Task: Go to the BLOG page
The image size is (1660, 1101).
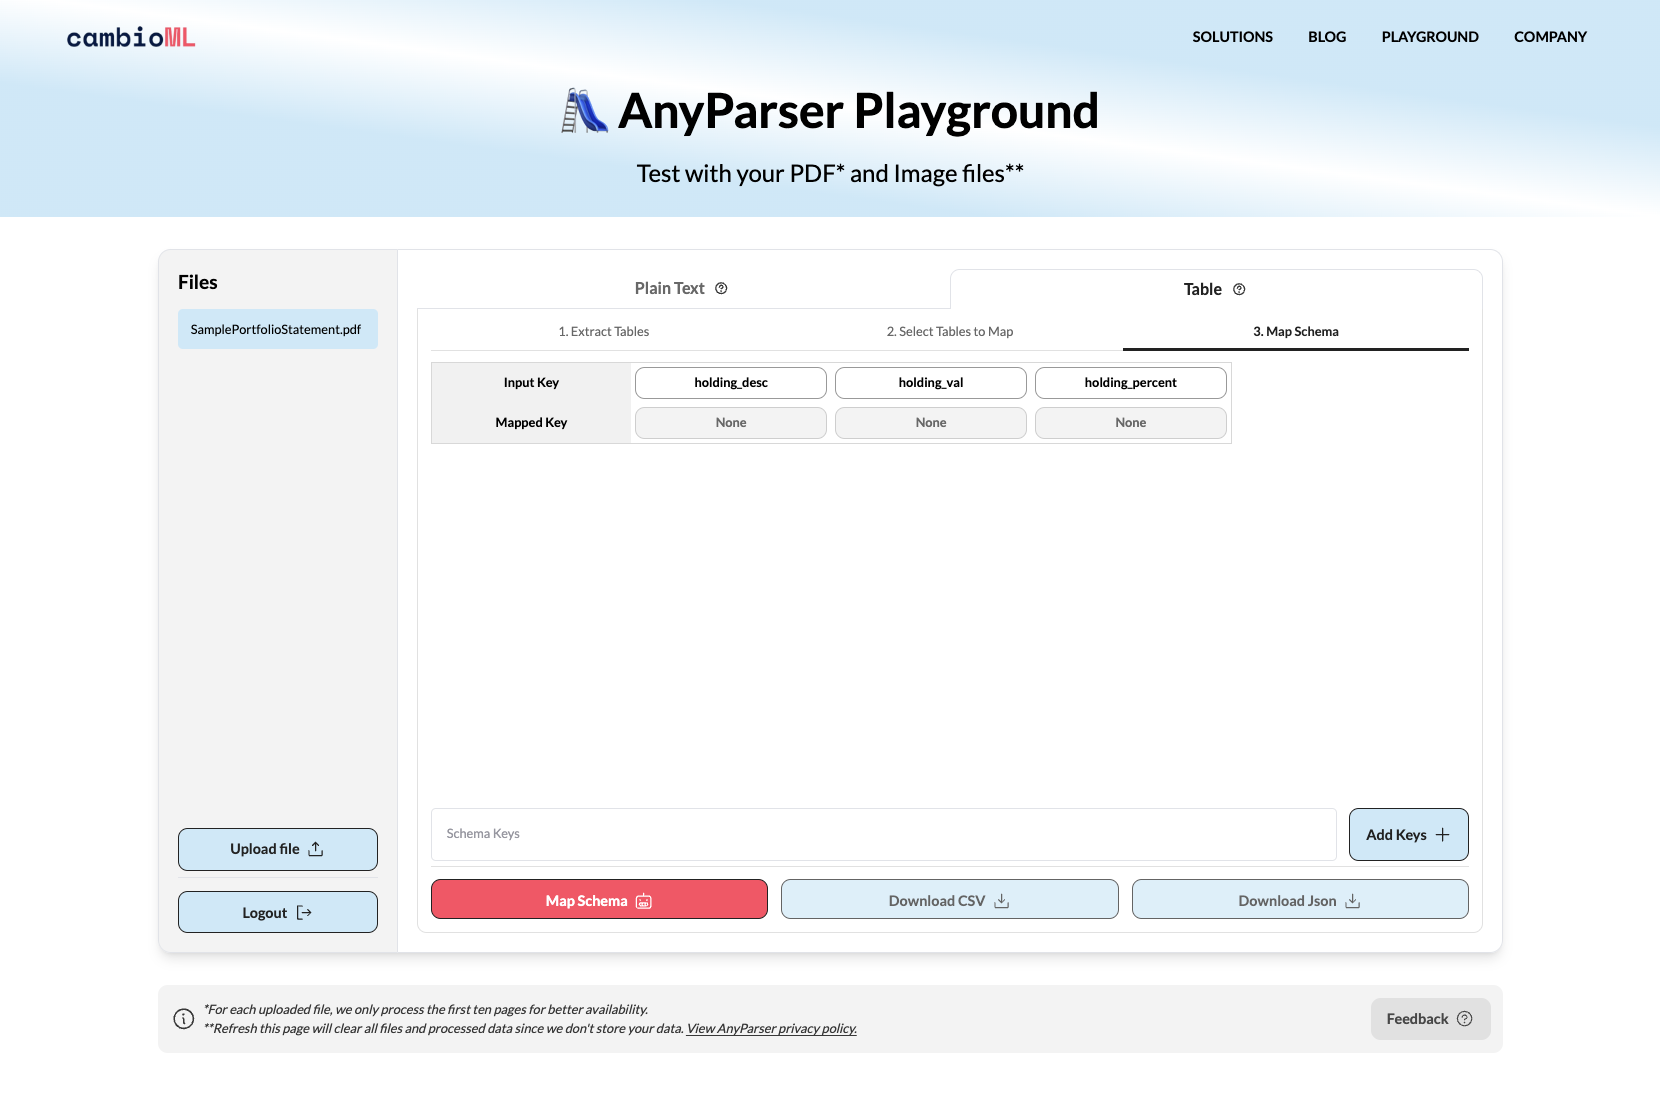Action: coord(1327,37)
